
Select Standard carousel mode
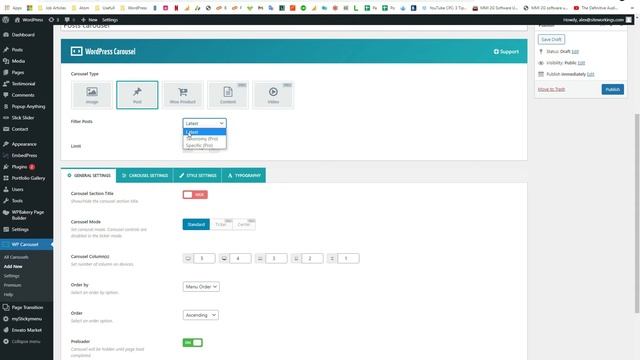196,224
